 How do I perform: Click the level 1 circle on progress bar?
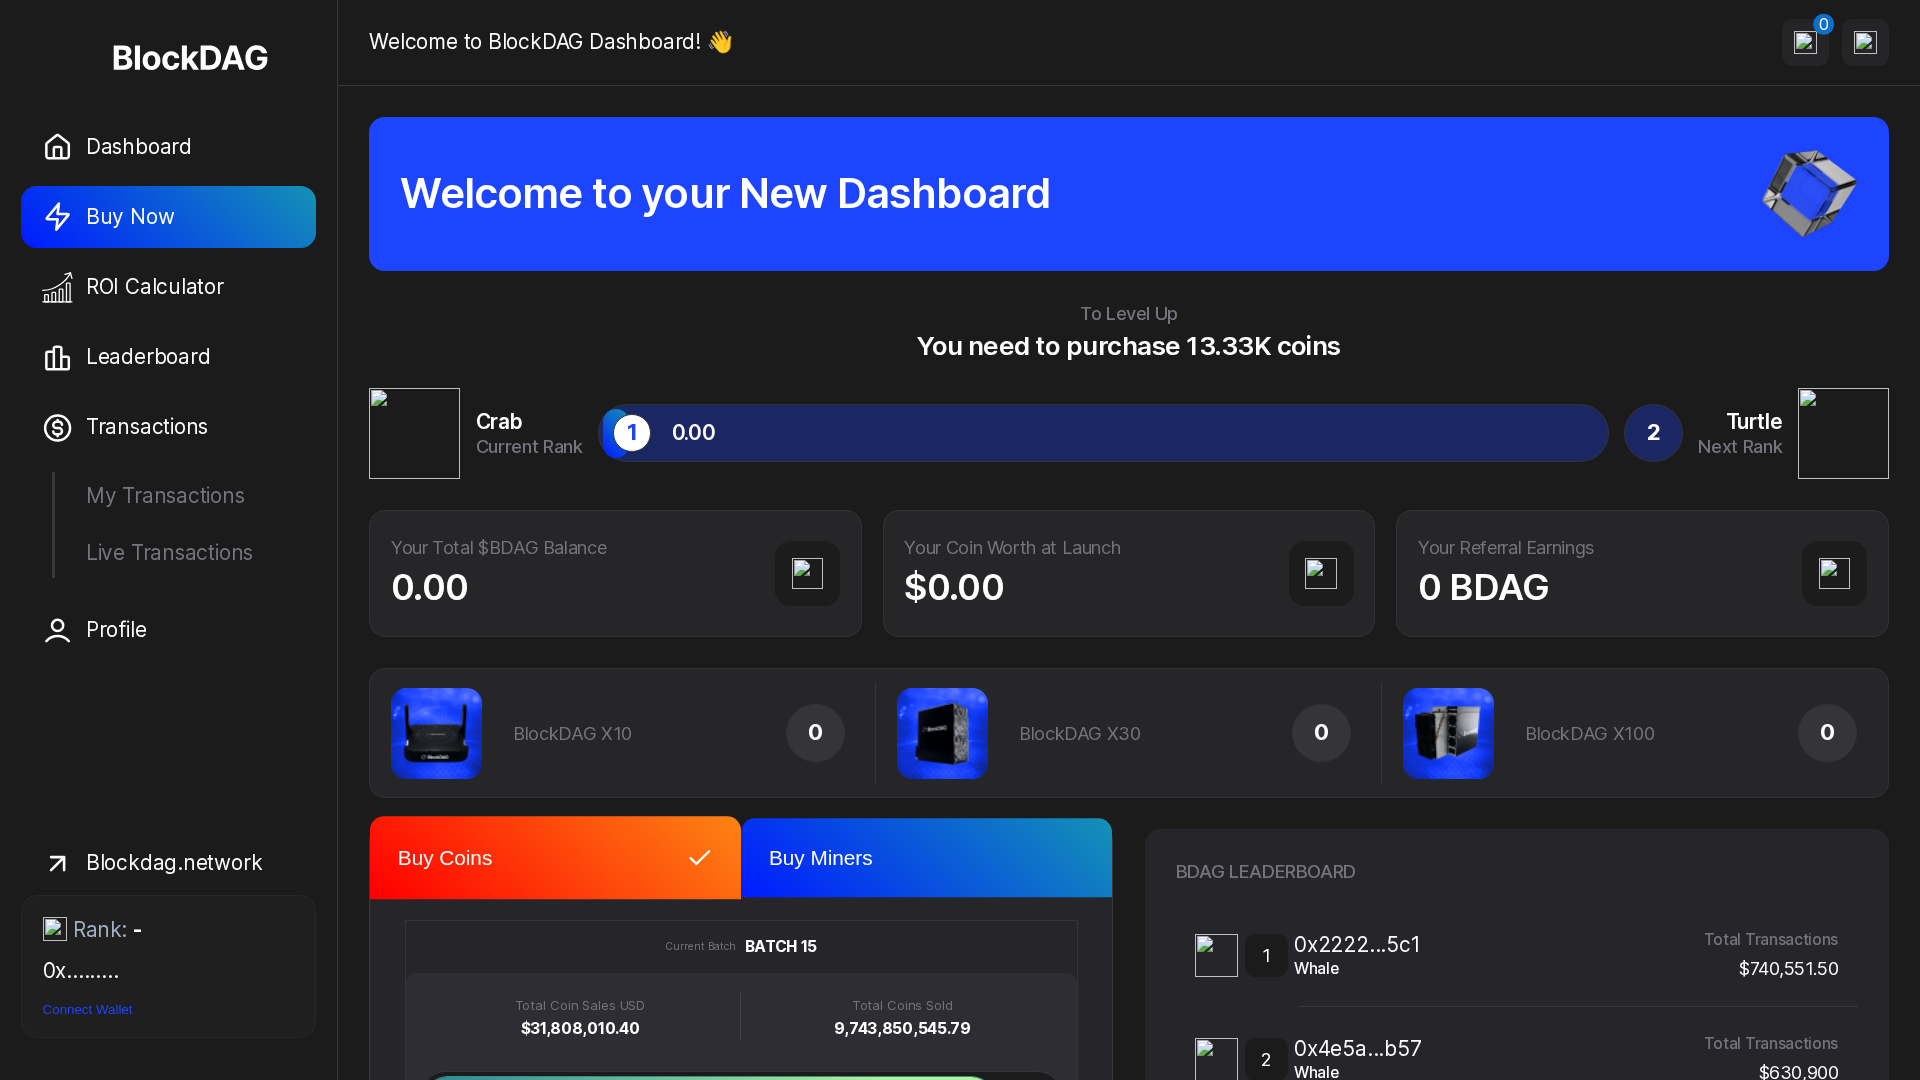tap(632, 433)
